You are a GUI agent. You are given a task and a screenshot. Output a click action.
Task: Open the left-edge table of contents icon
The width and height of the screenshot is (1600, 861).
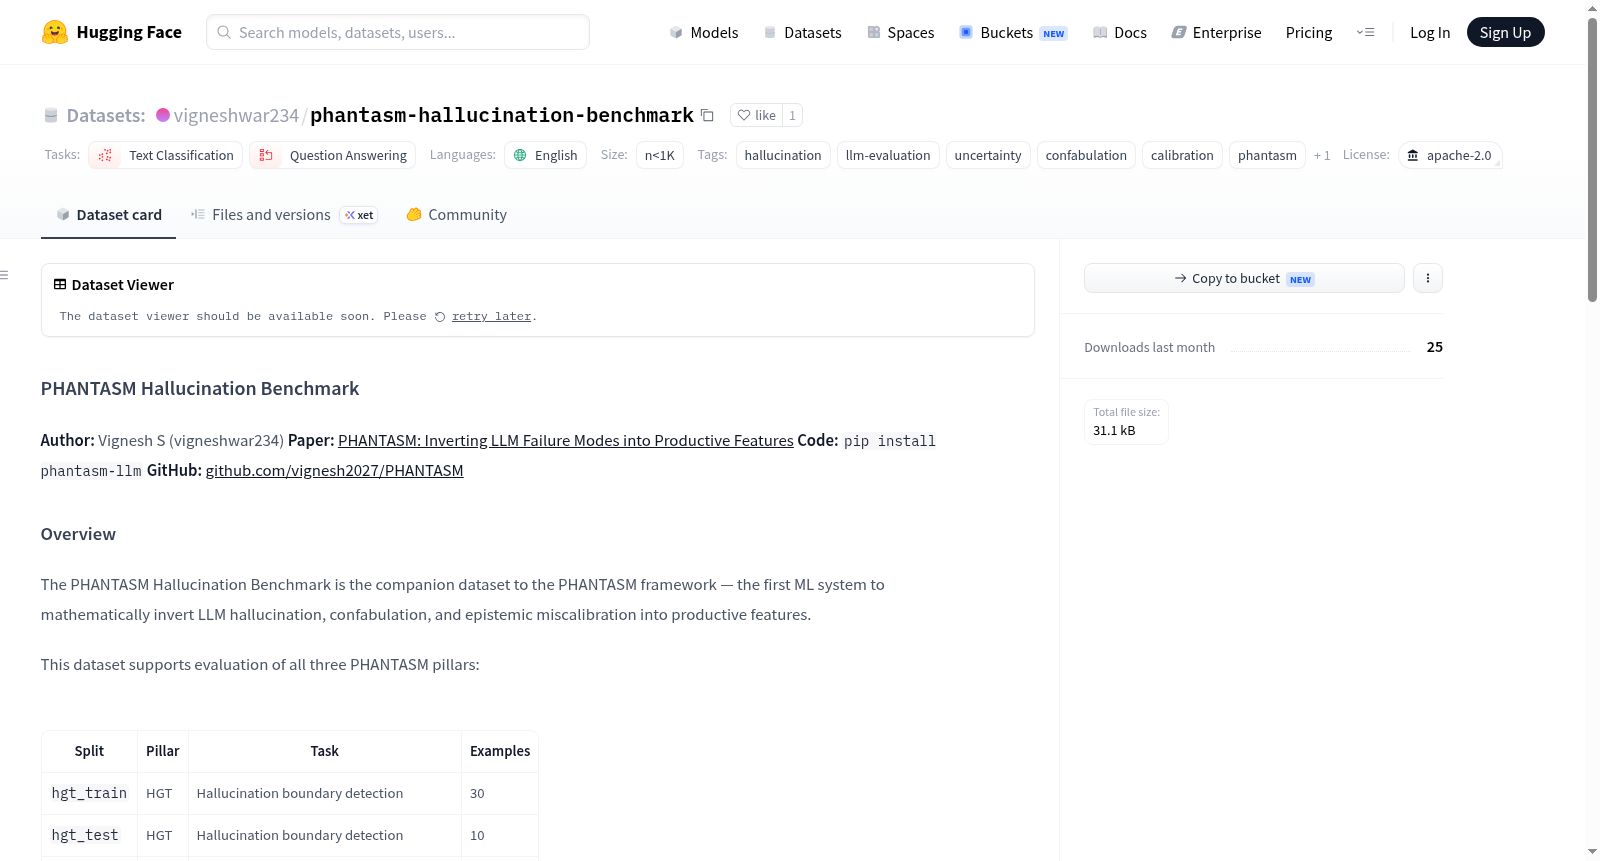tap(4, 275)
